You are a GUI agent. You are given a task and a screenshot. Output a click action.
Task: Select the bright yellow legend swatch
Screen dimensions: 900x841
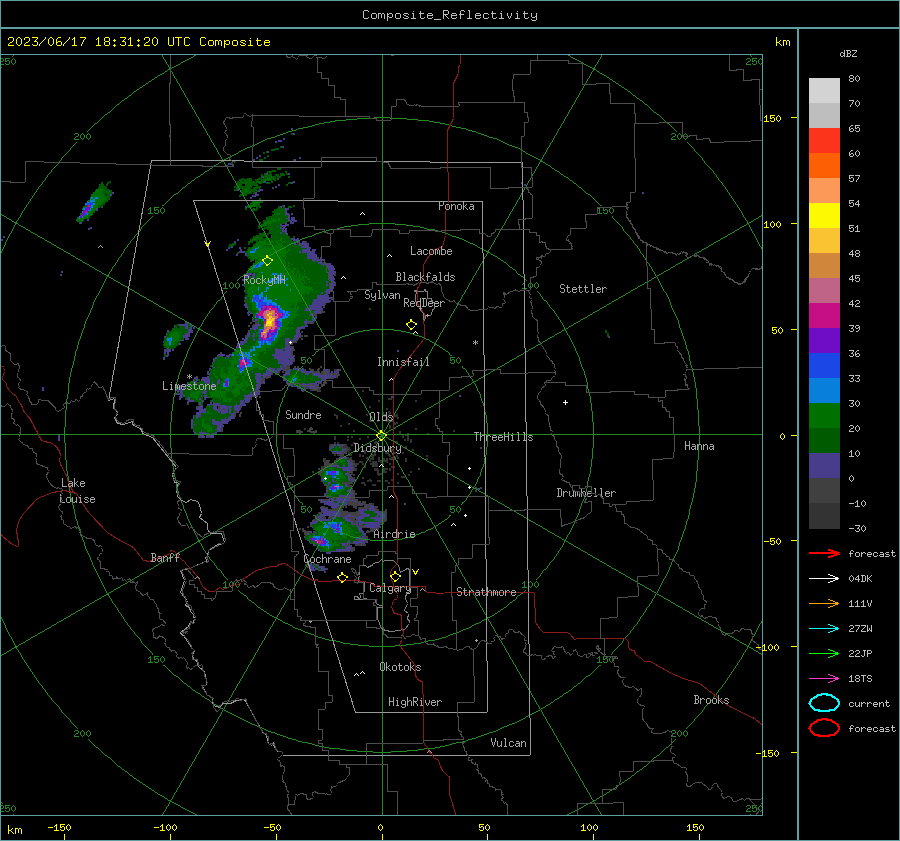click(x=824, y=216)
